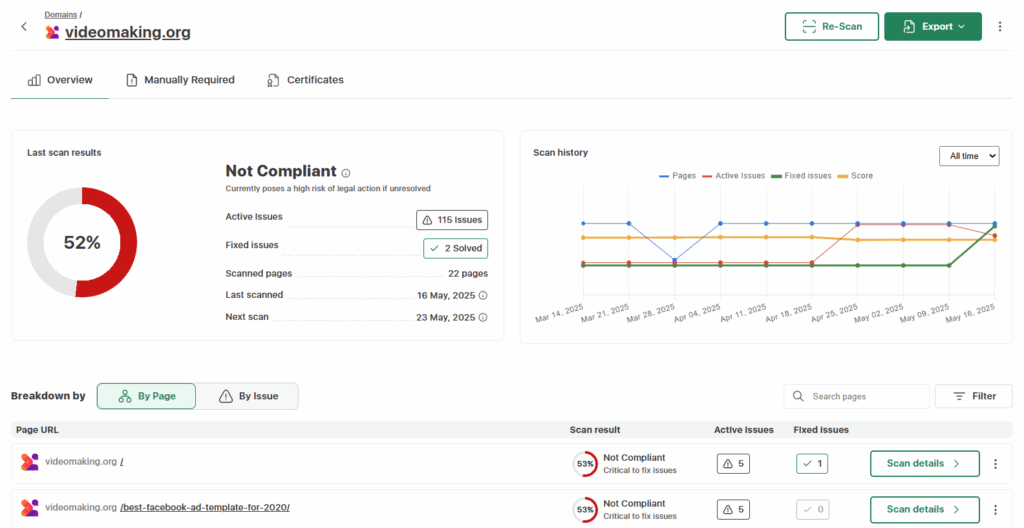1024x528 pixels.
Task: Click the magnifier icon in Search pages
Action: point(798,396)
